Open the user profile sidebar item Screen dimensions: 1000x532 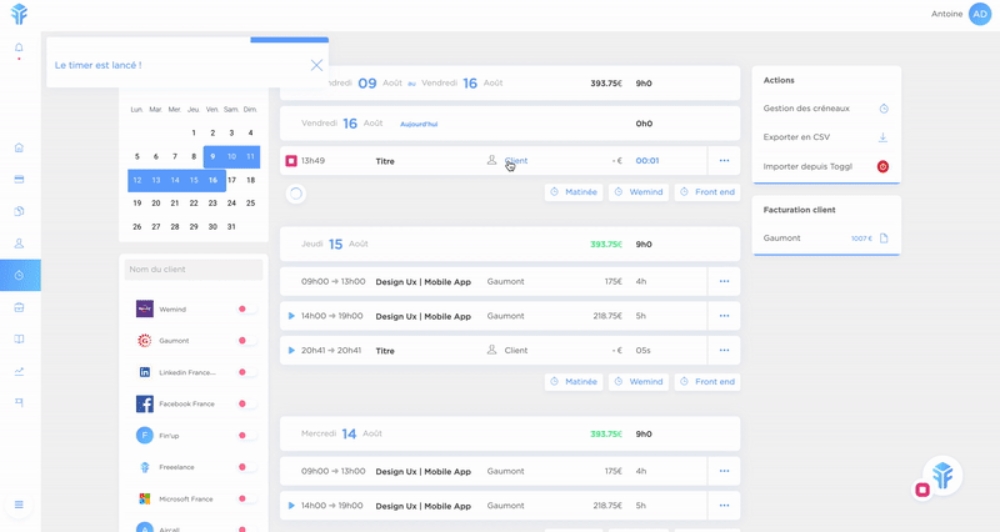tap(19, 243)
